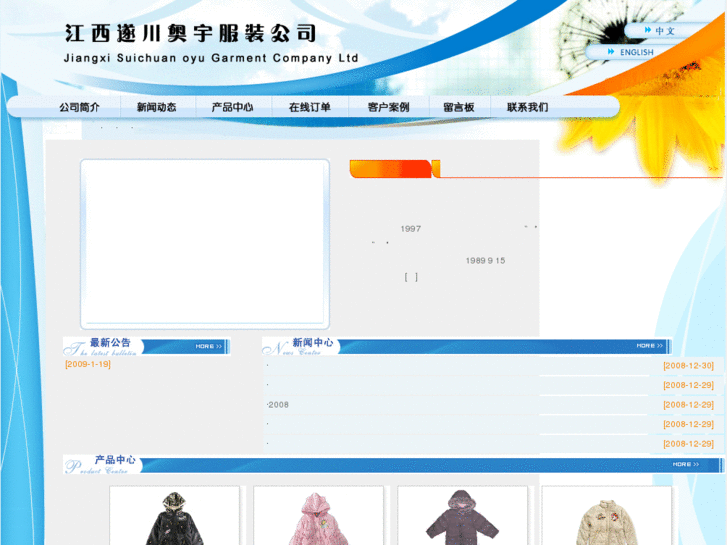Screen dimensions: 727x545
Task: Go to 产品中心 in navigation bar
Action: coord(232,107)
